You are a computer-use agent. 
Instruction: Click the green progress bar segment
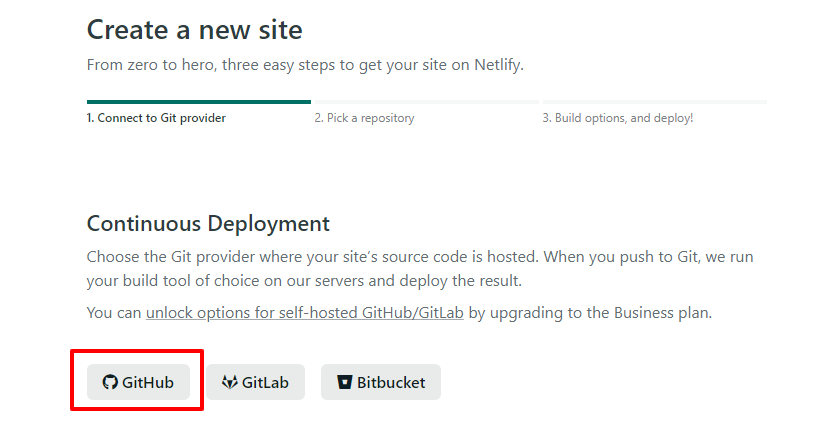[x=198, y=101]
